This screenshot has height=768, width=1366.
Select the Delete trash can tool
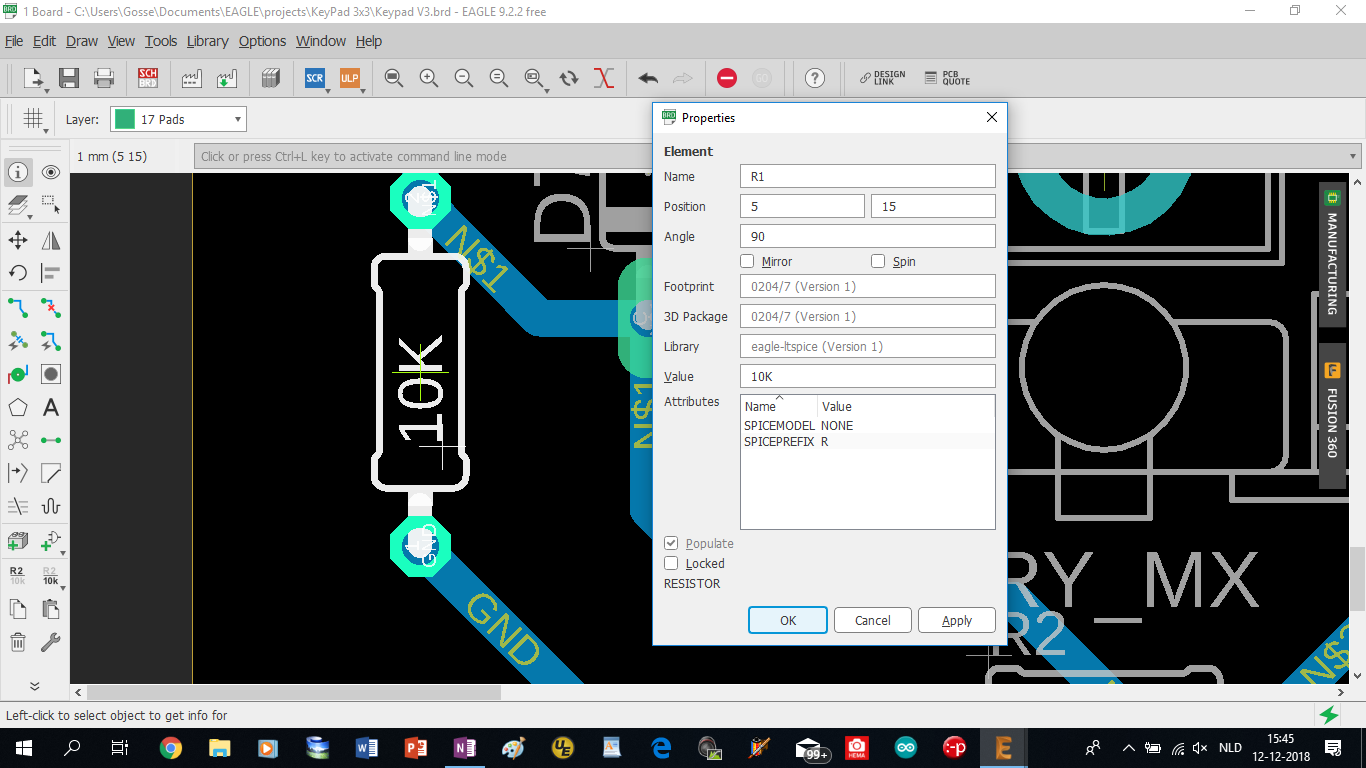click(x=18, y=642)
